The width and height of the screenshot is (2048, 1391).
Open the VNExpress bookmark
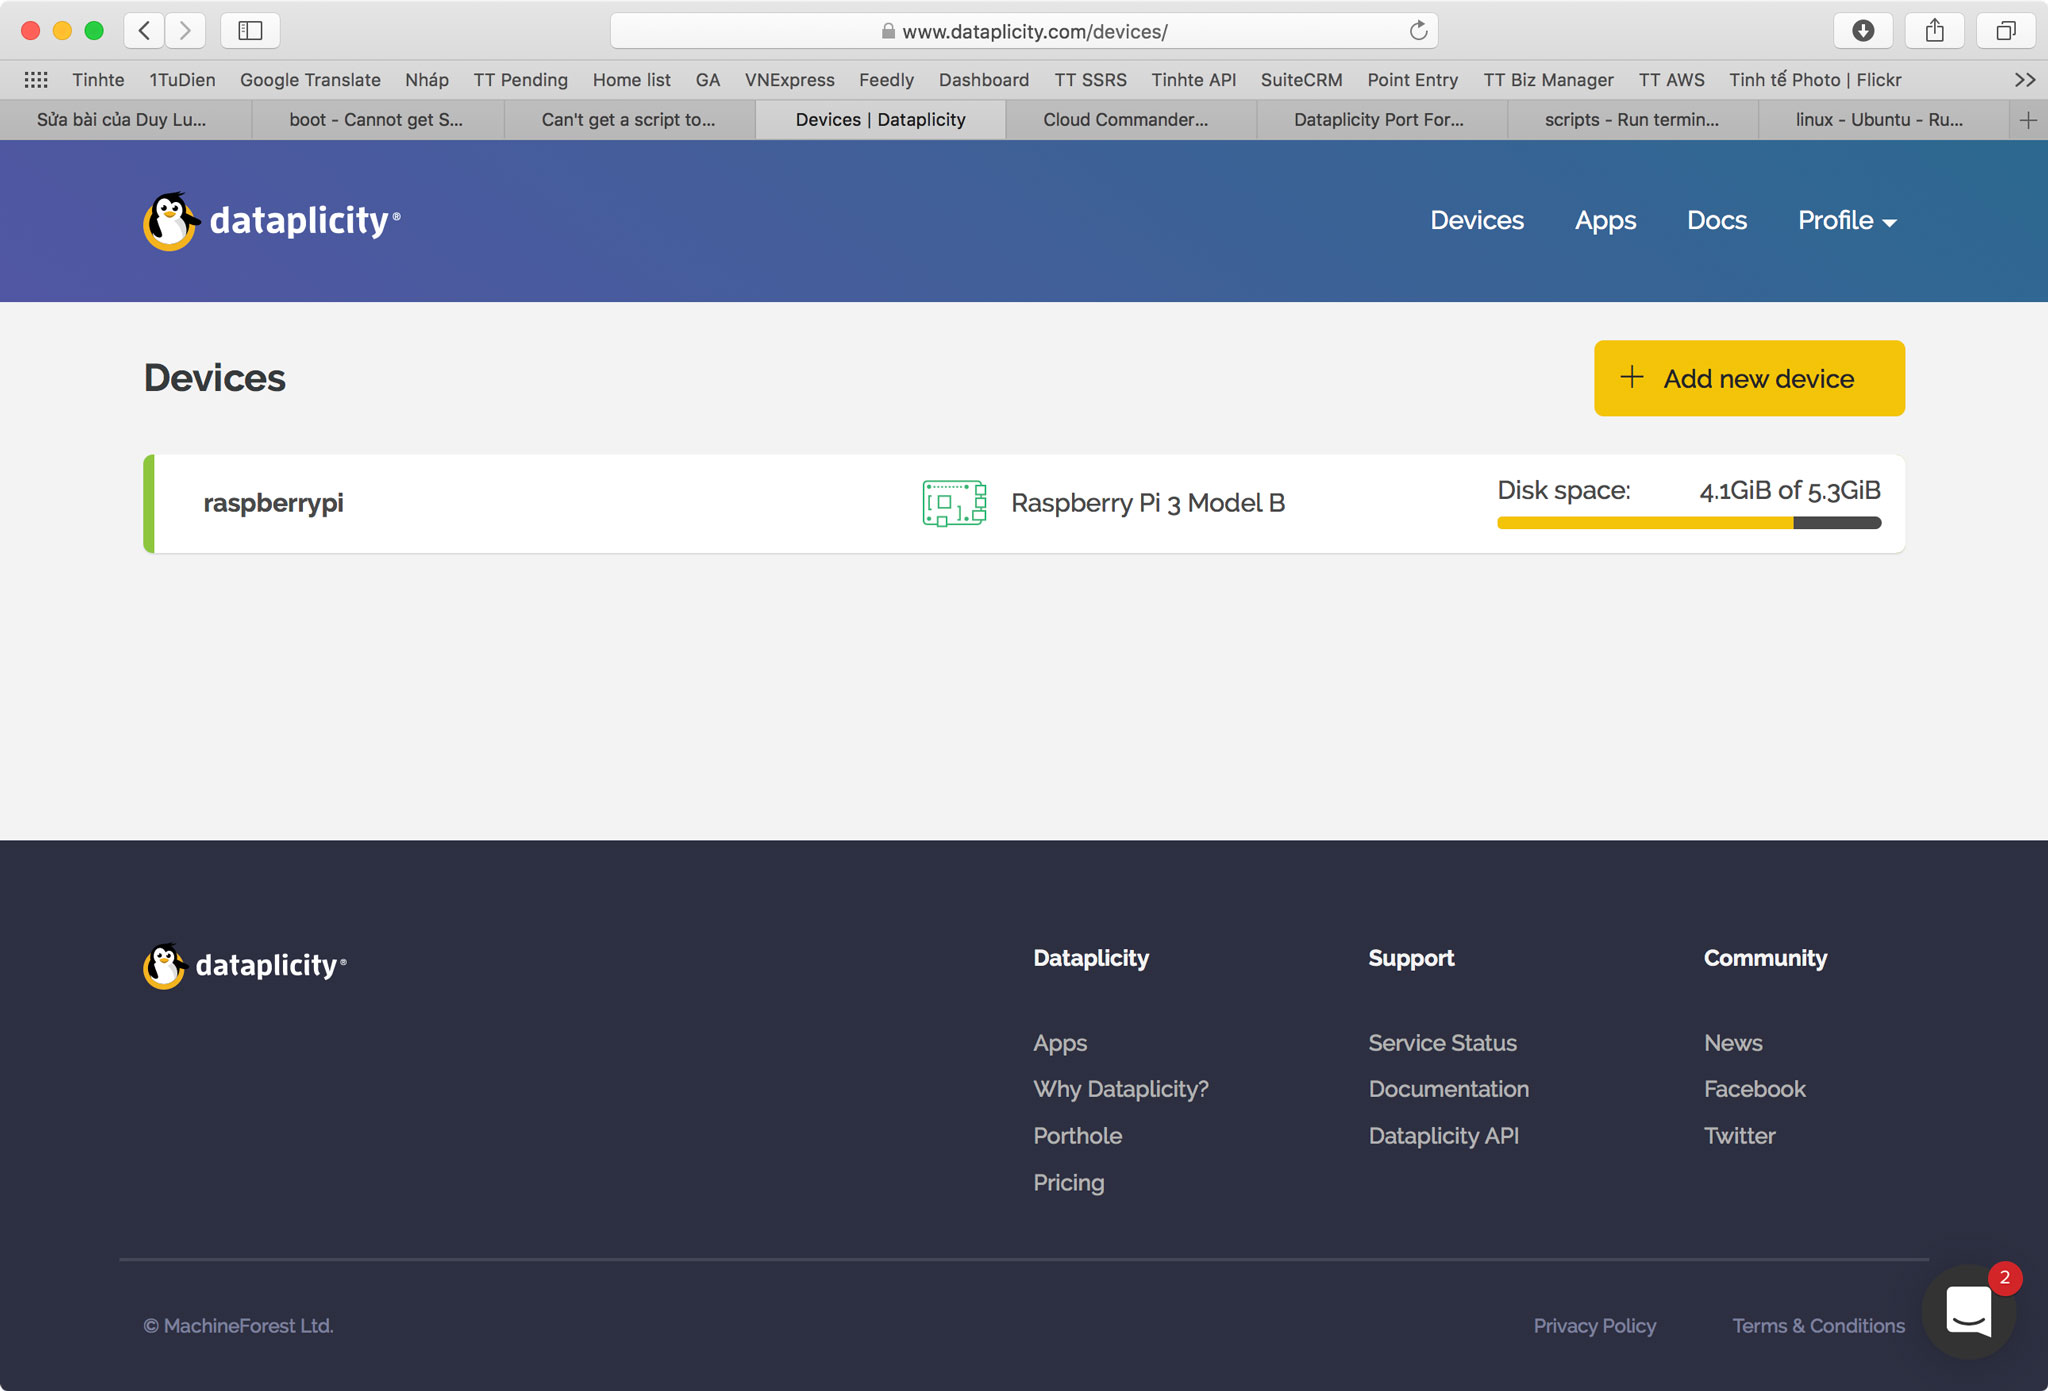point(789,80)
